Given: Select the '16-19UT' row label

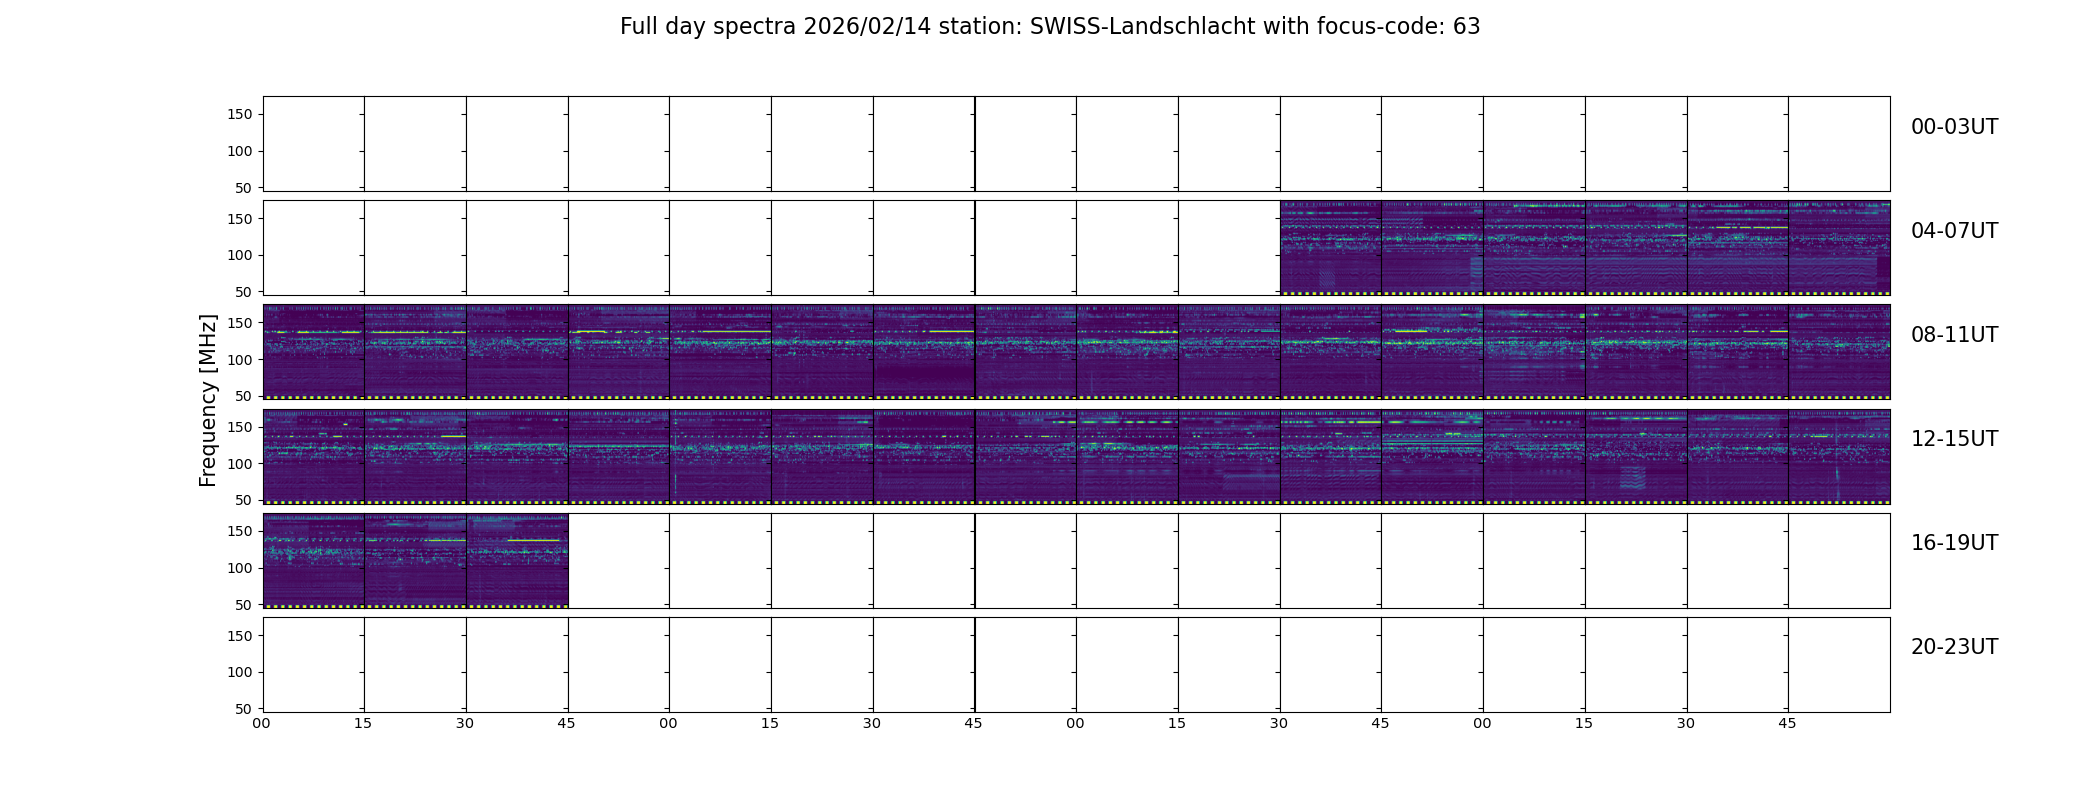Looking at the screenshot, I should pyautogui.click(x=1954, y=543).
